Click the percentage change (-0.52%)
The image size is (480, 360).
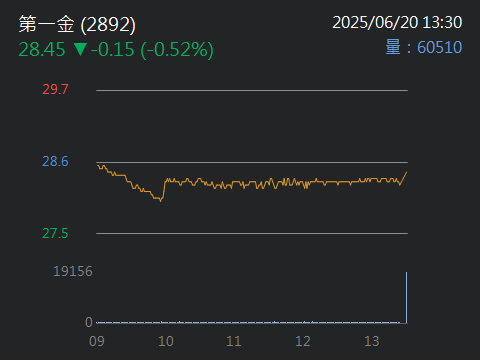coord(177,50)
